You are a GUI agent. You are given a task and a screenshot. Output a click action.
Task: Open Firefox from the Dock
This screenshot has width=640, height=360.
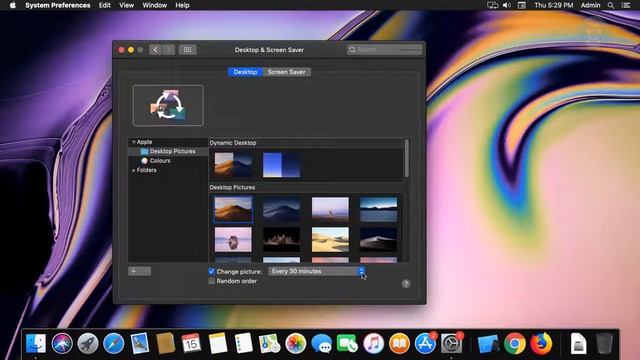(x=541, y=343)
